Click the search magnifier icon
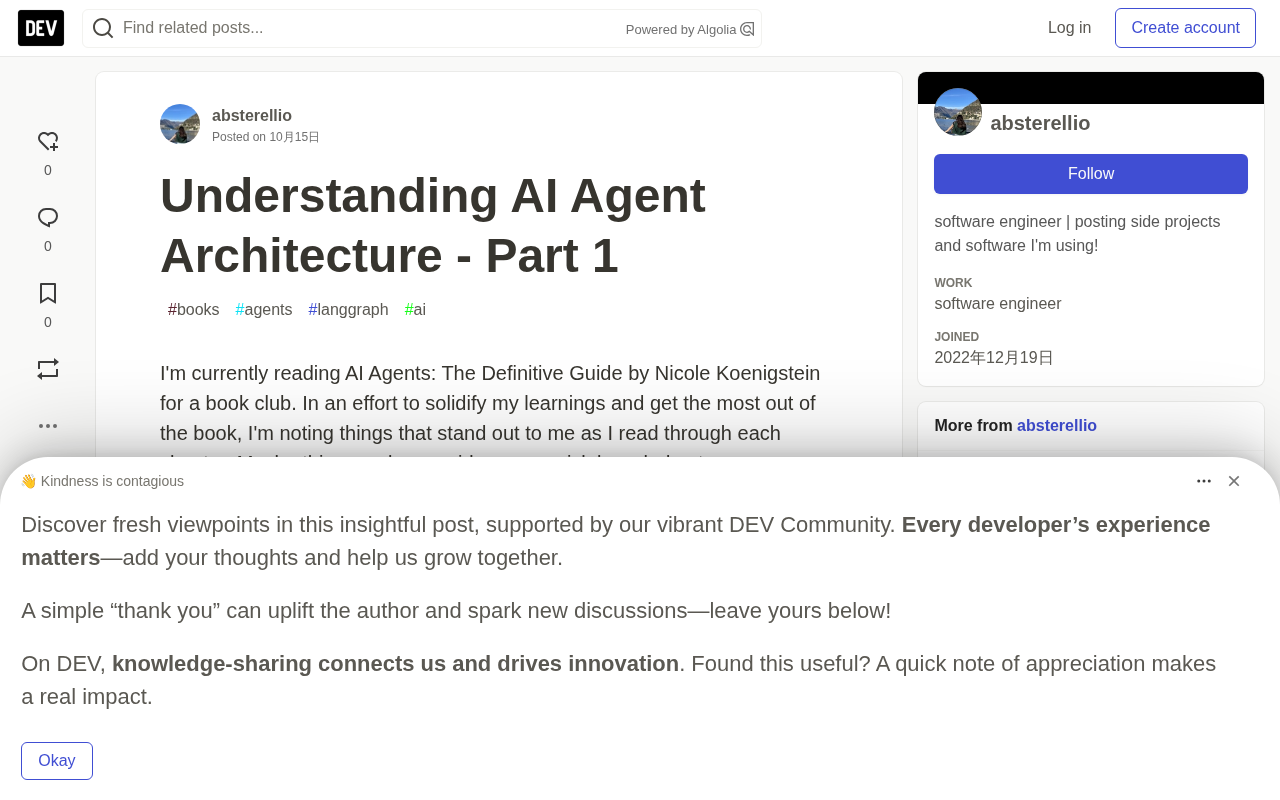This screenshot has width=1280, height=800. coord(103,28)
